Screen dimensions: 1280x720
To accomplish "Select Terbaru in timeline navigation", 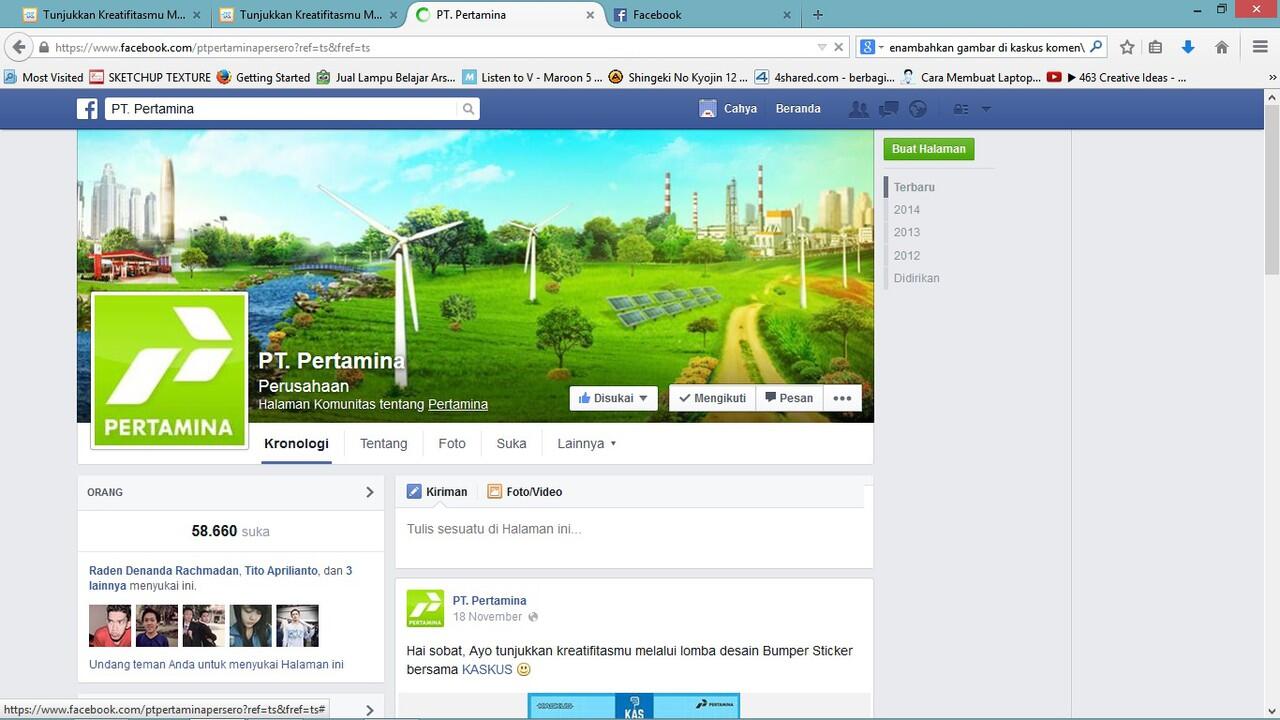I will [x=914, y=187].
